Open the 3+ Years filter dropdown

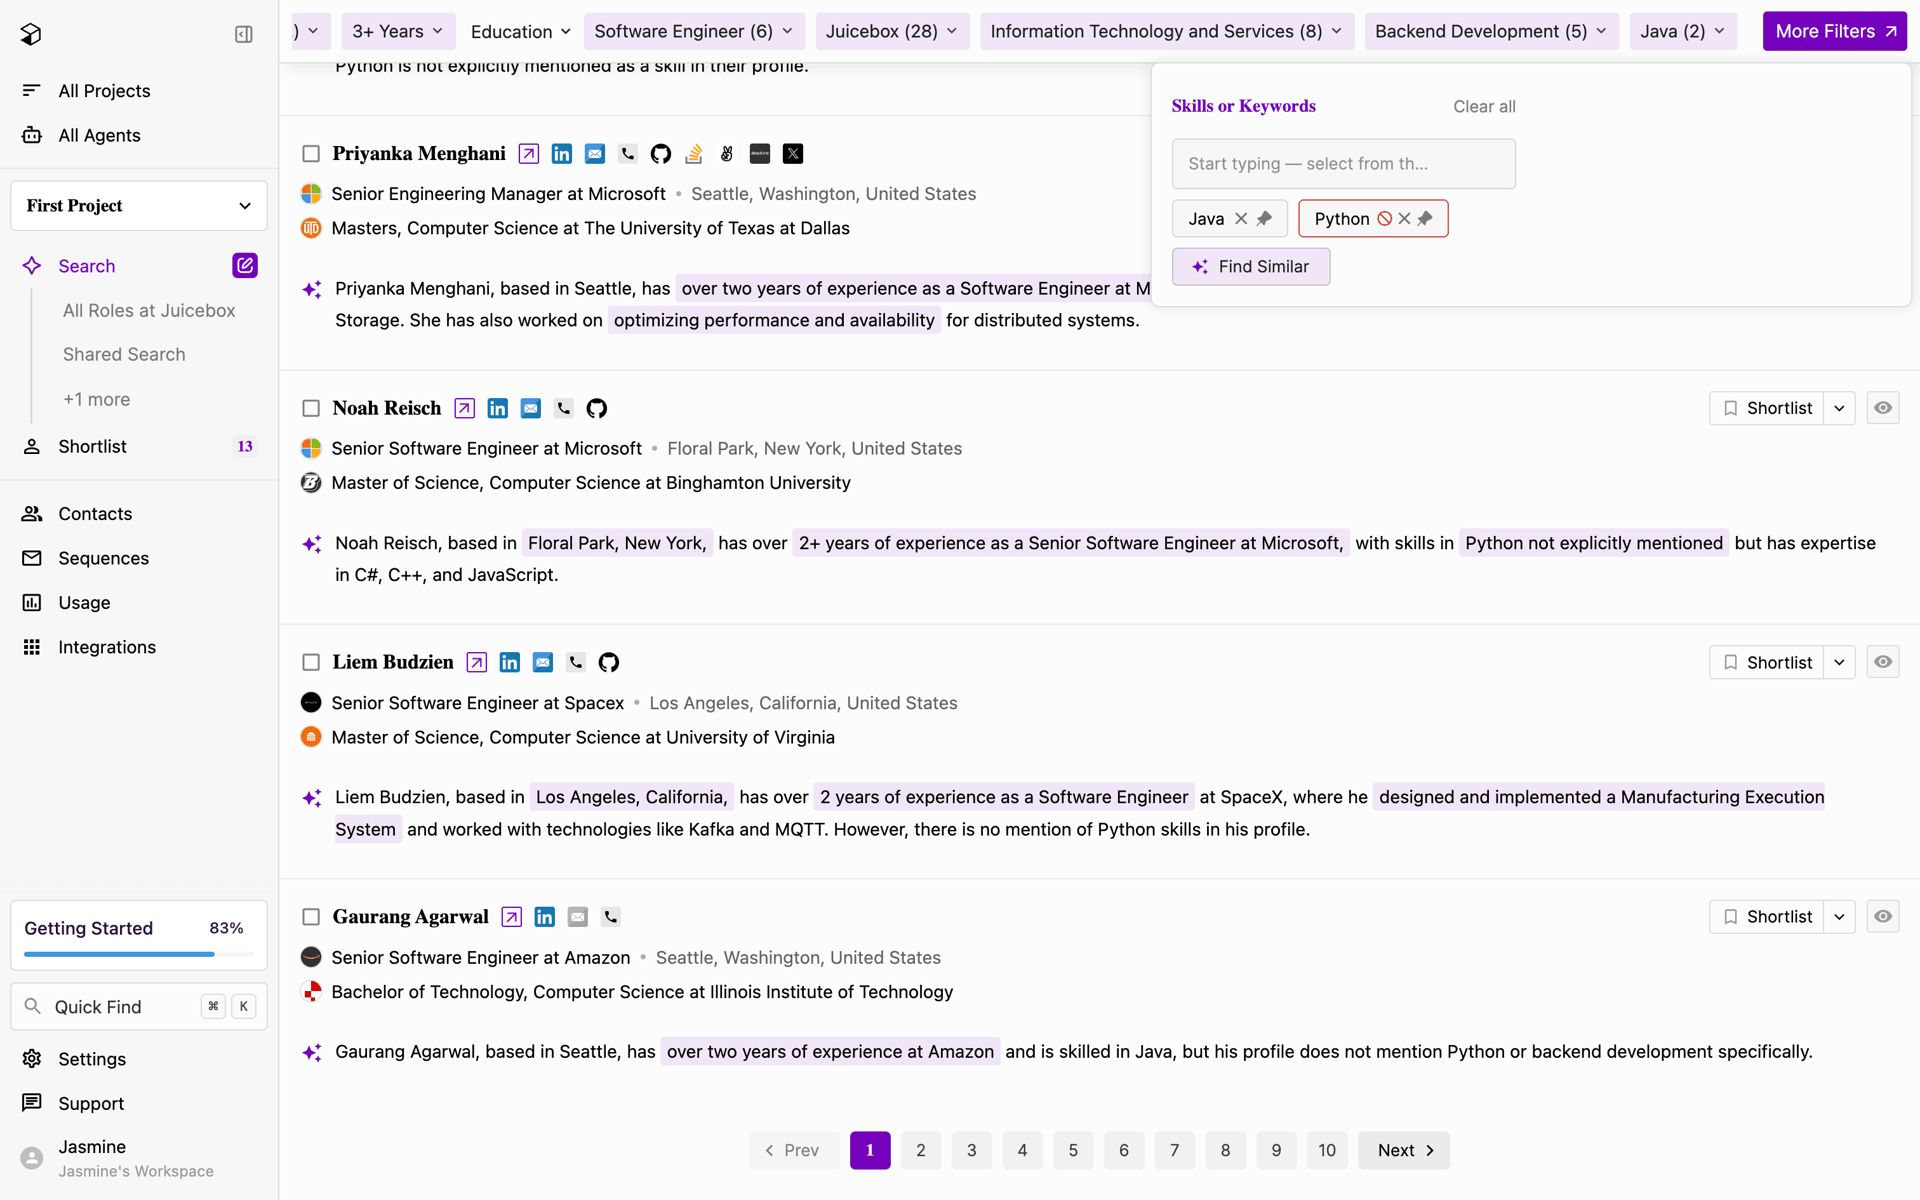[x=398, y=32]
